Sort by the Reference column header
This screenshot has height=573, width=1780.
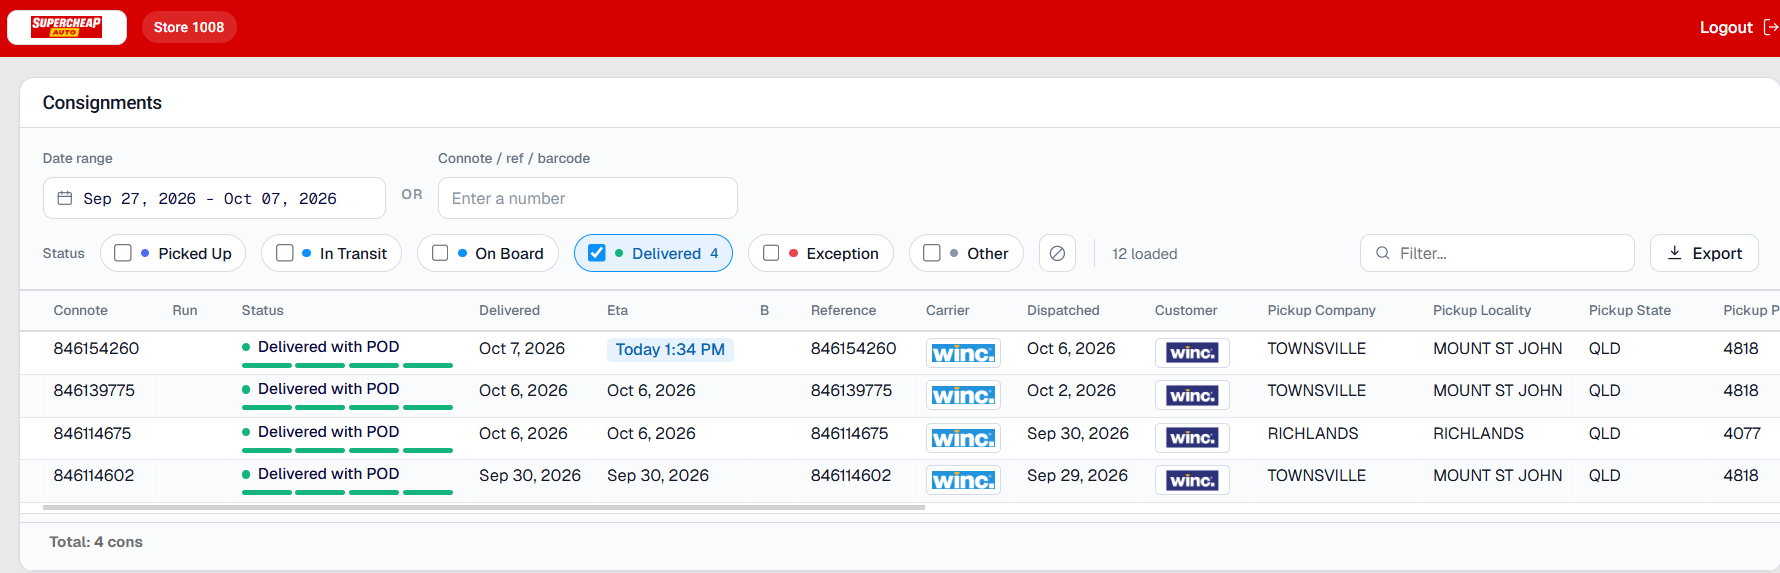coord(843,310)
